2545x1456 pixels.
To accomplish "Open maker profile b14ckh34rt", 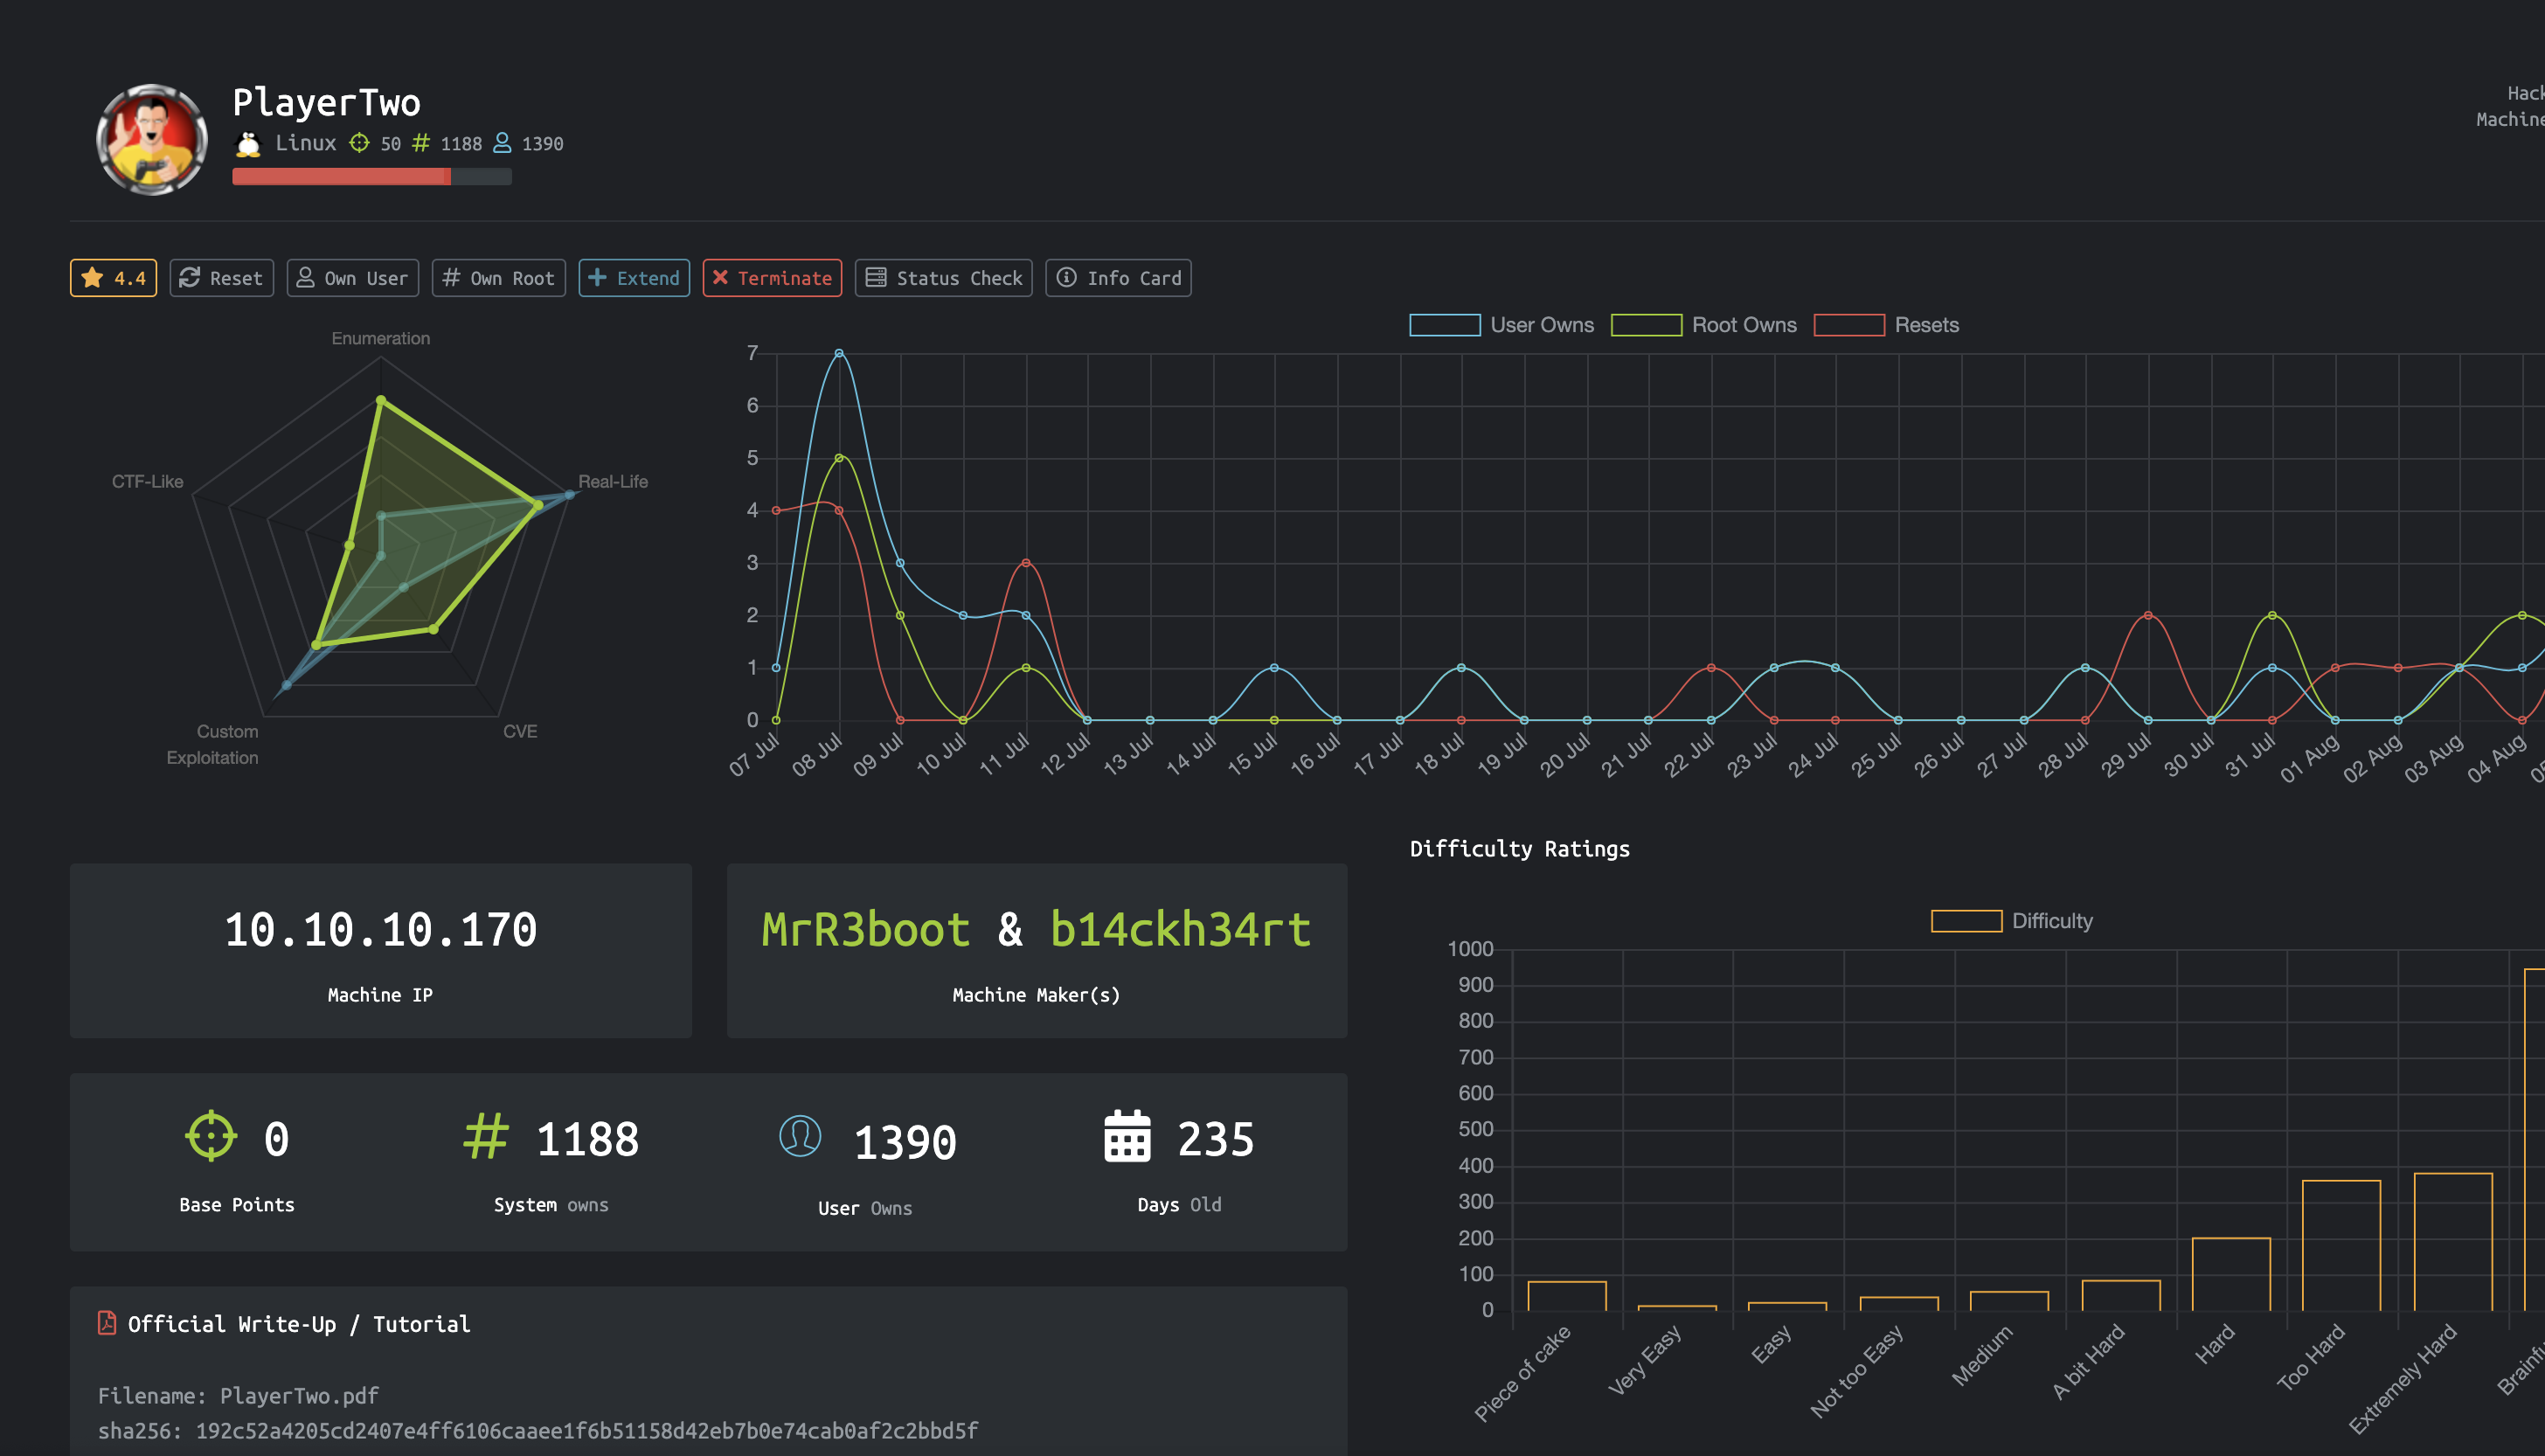I will tap(1180, 929).
